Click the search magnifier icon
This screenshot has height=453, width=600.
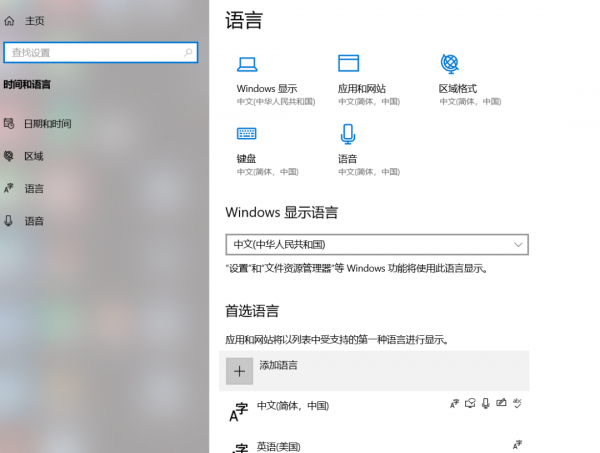pyautogui.click(x=188, y=52)
